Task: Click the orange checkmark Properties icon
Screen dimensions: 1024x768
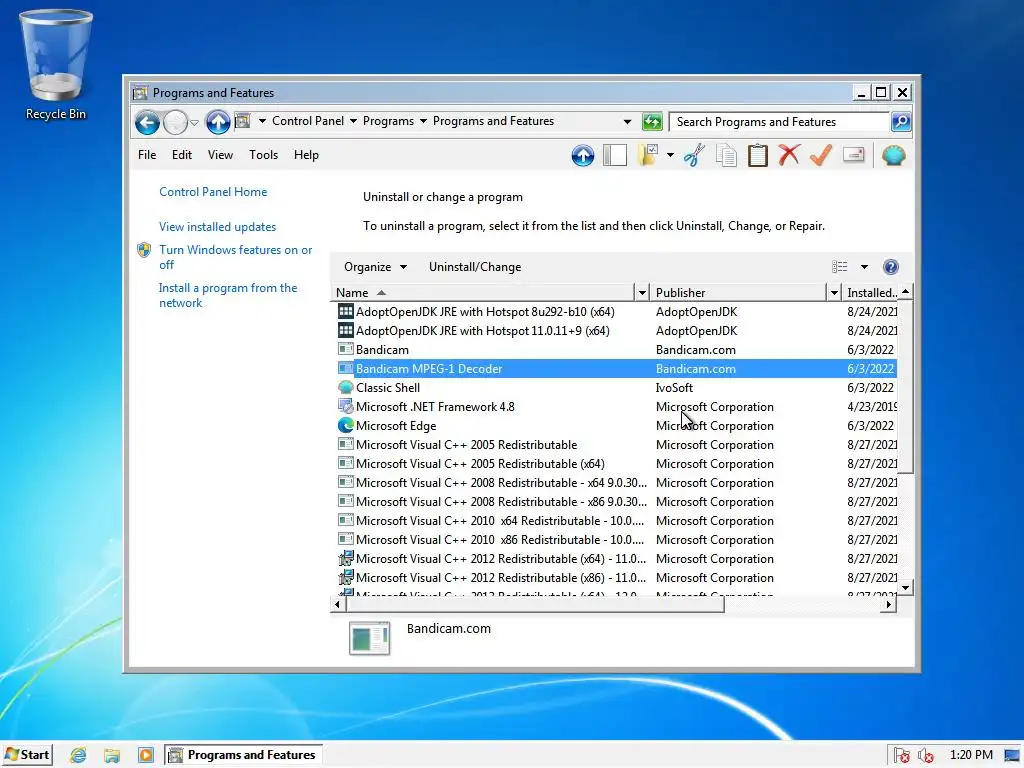Action: click(821, 155)
